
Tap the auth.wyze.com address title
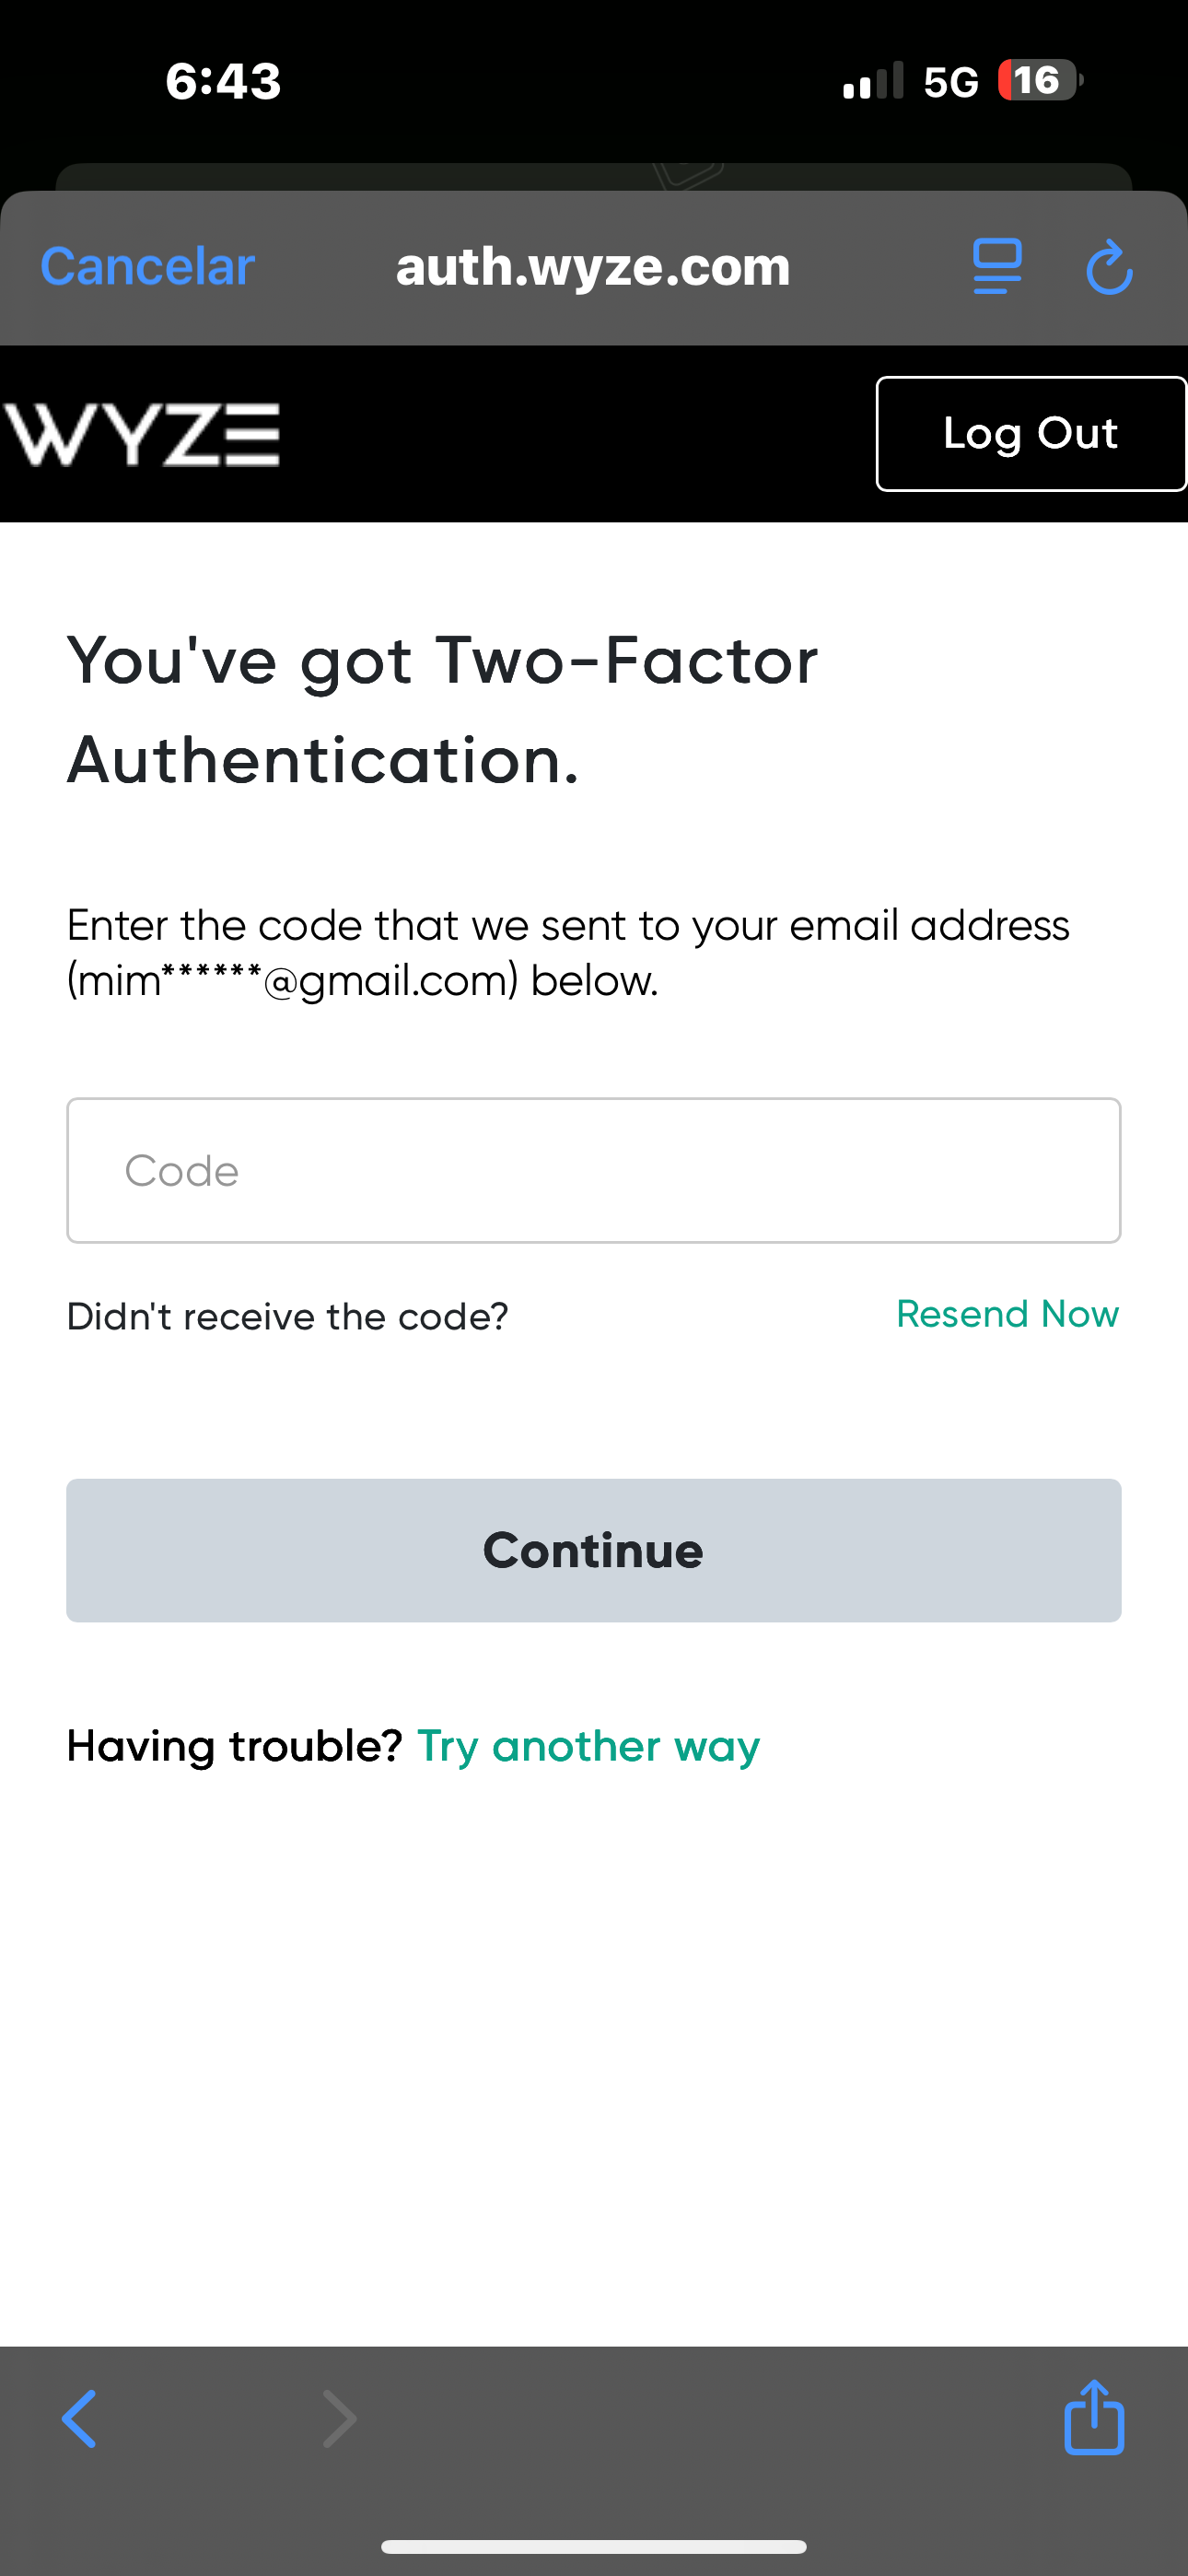click(x=593, y=267)
